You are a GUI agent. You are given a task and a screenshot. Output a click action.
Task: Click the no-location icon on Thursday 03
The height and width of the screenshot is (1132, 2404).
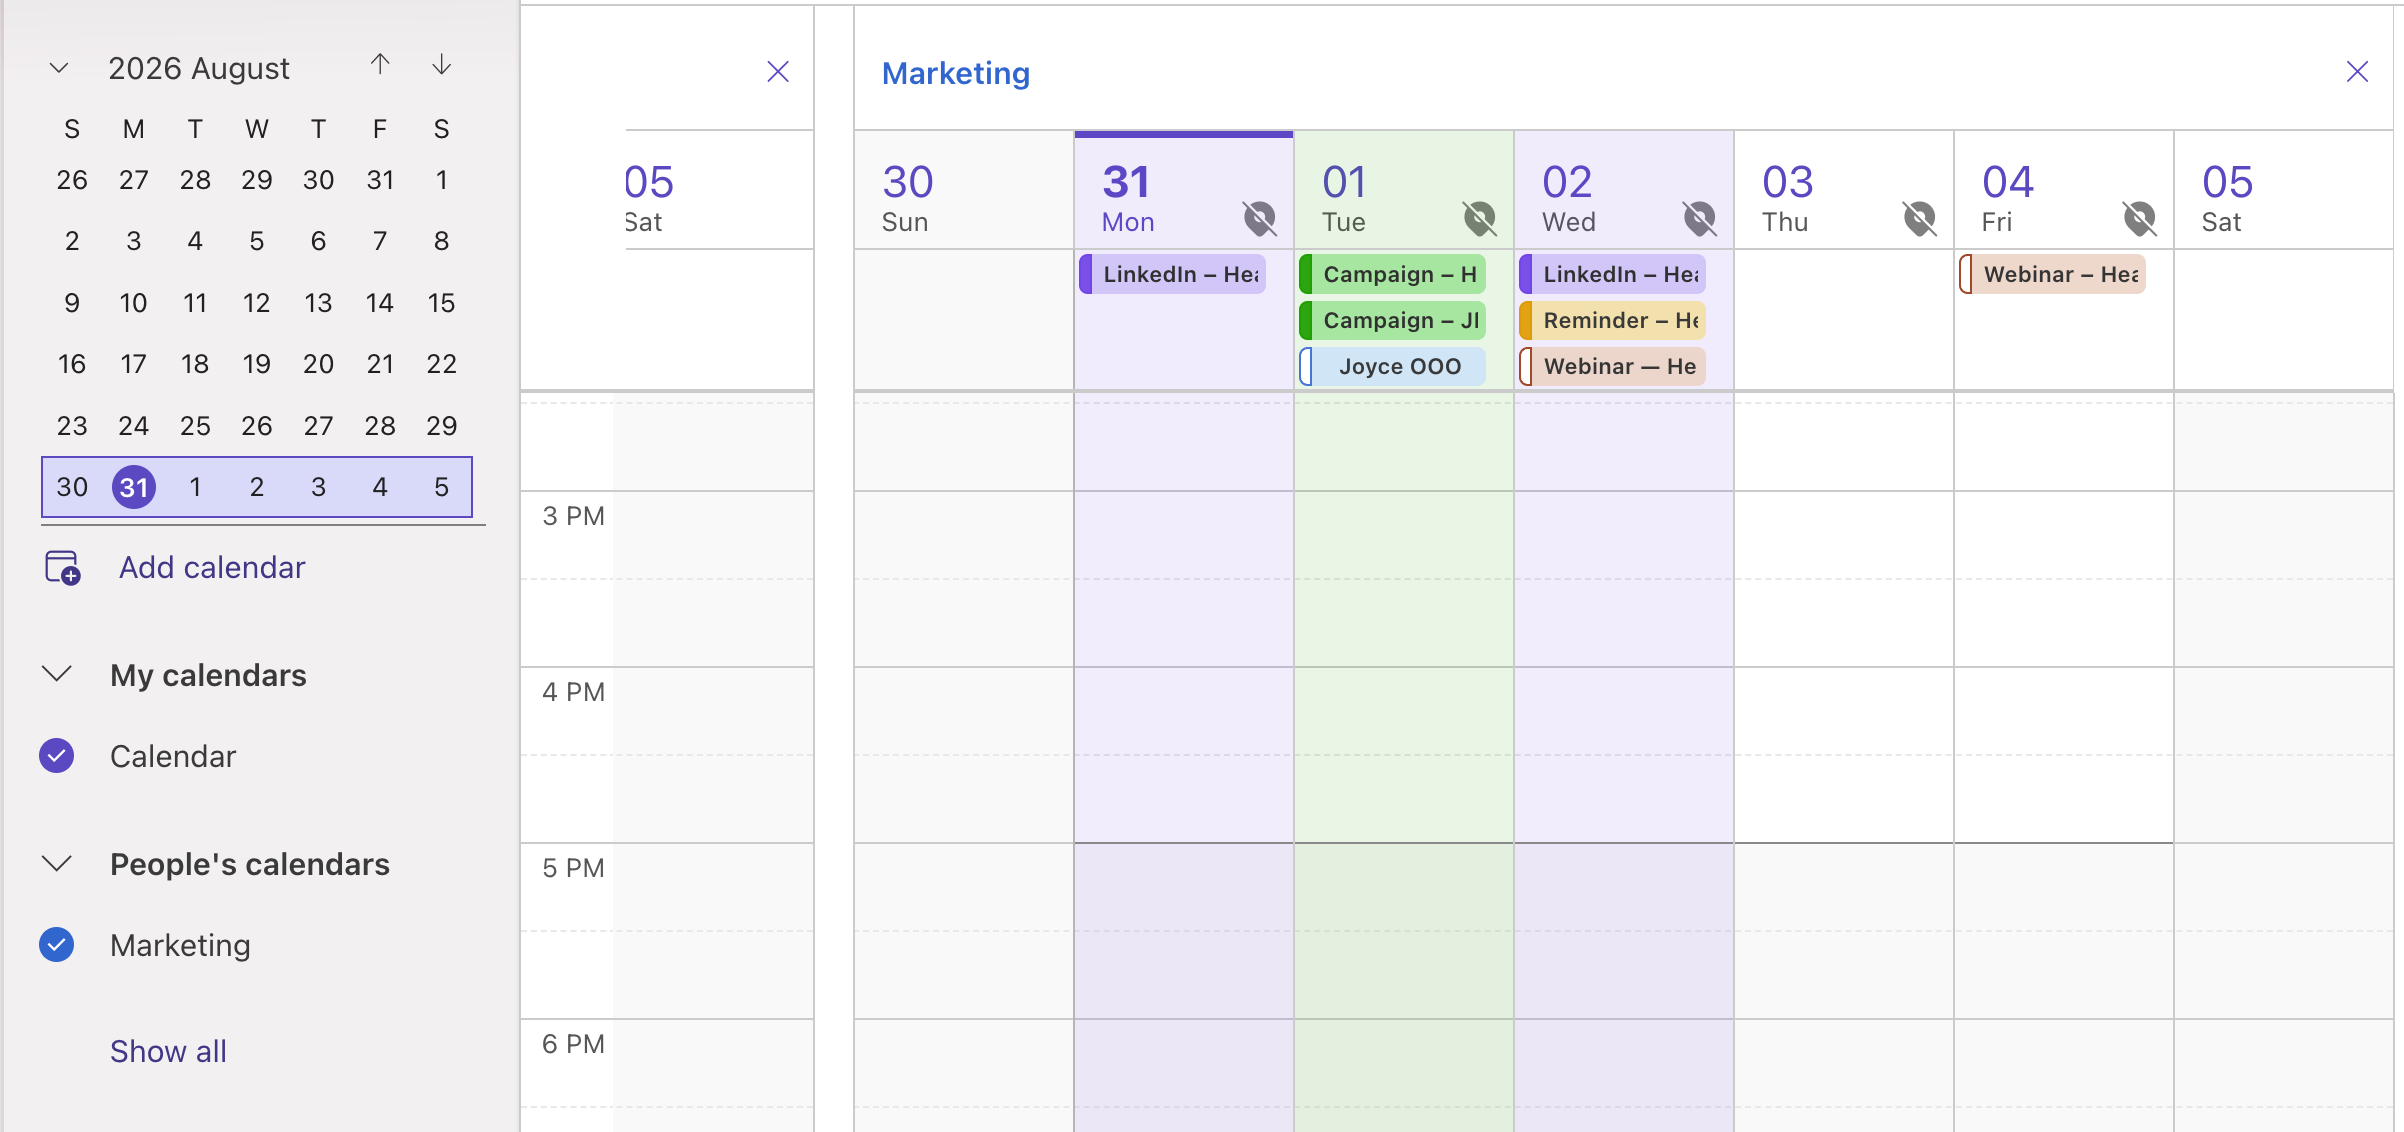[1919, 218]
